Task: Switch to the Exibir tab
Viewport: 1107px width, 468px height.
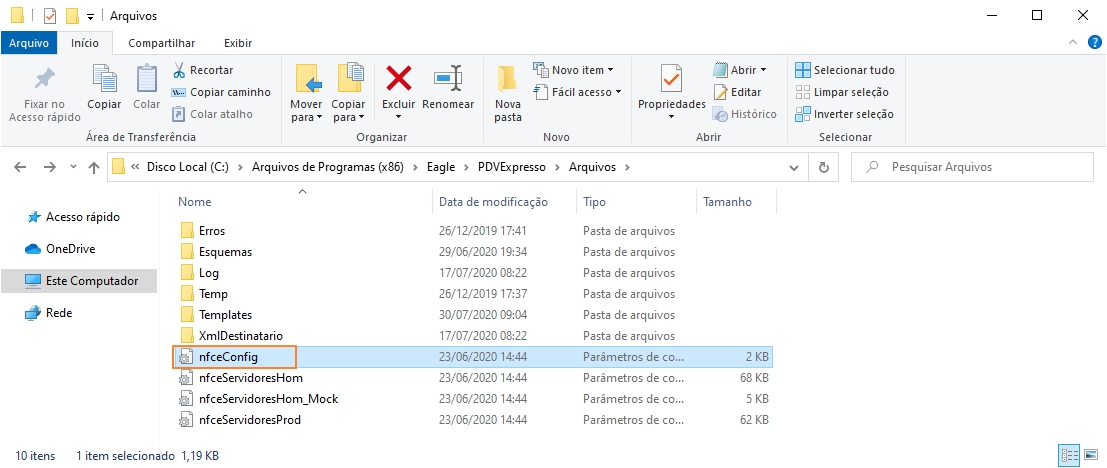Action: (238, 43)
